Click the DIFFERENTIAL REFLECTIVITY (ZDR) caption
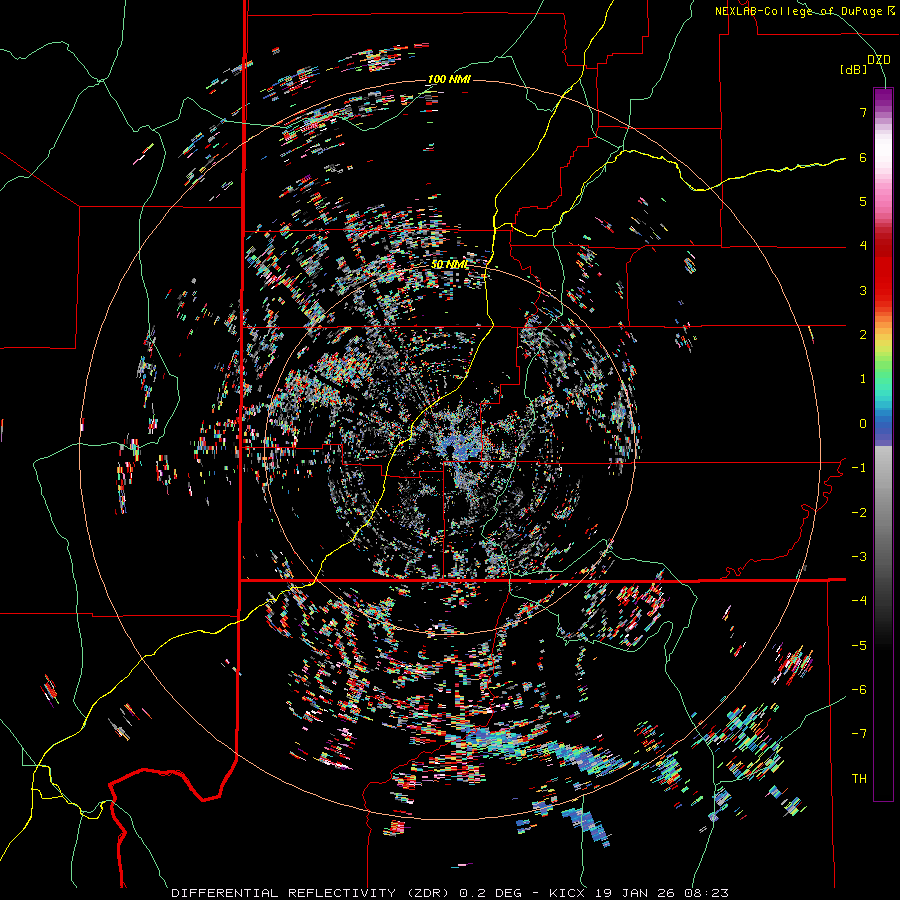The width and height of the screenshot is (900, 900). pos(312,893)
